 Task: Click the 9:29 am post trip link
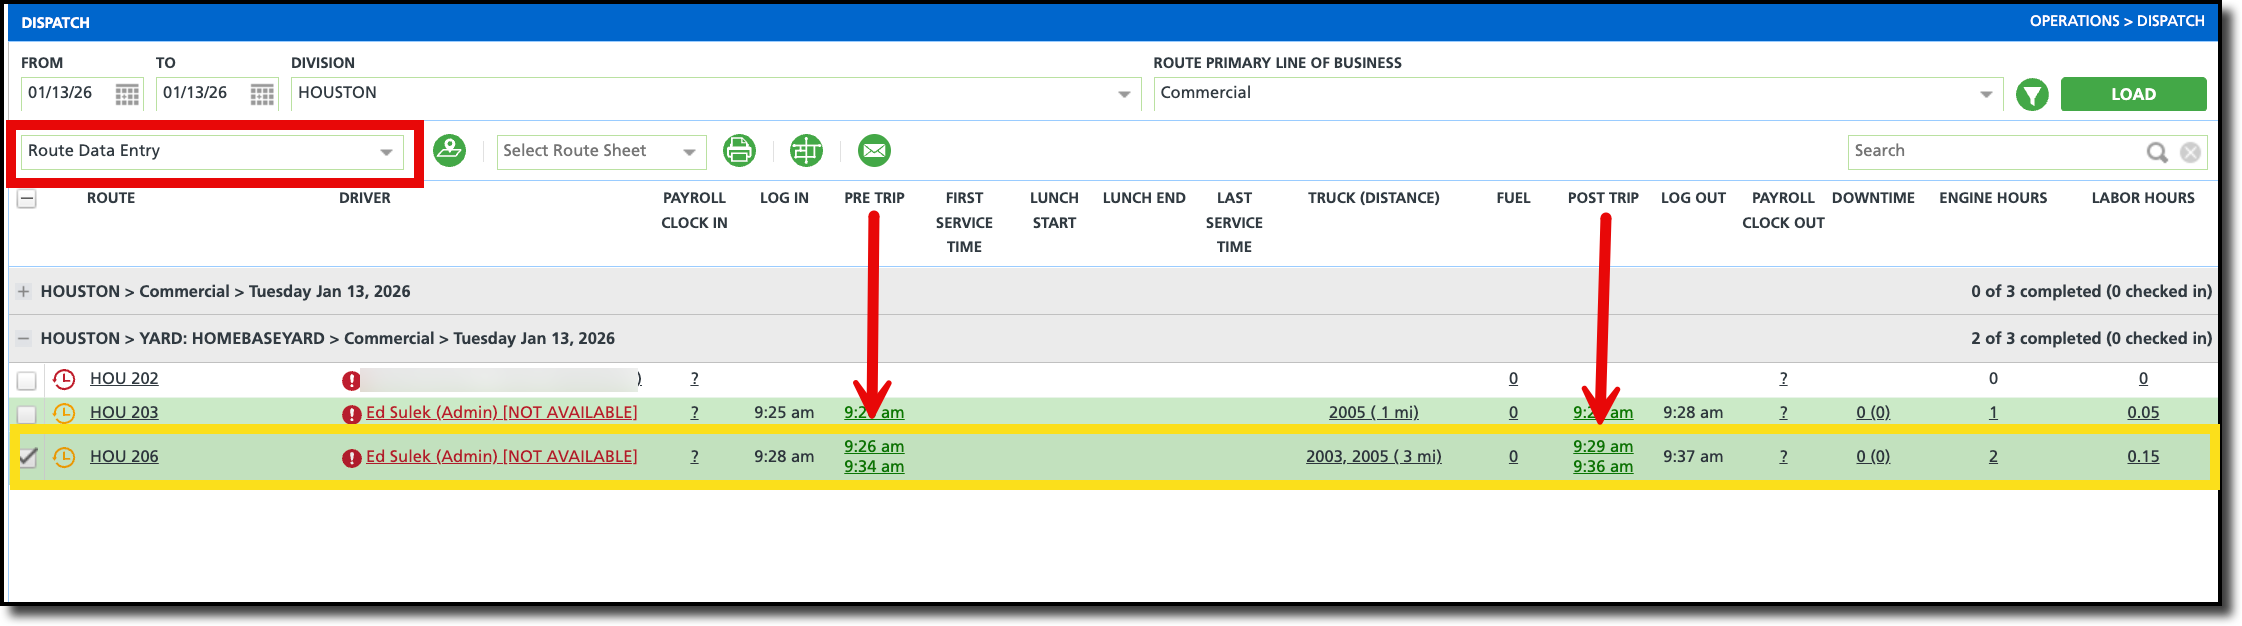[1603, 446]
